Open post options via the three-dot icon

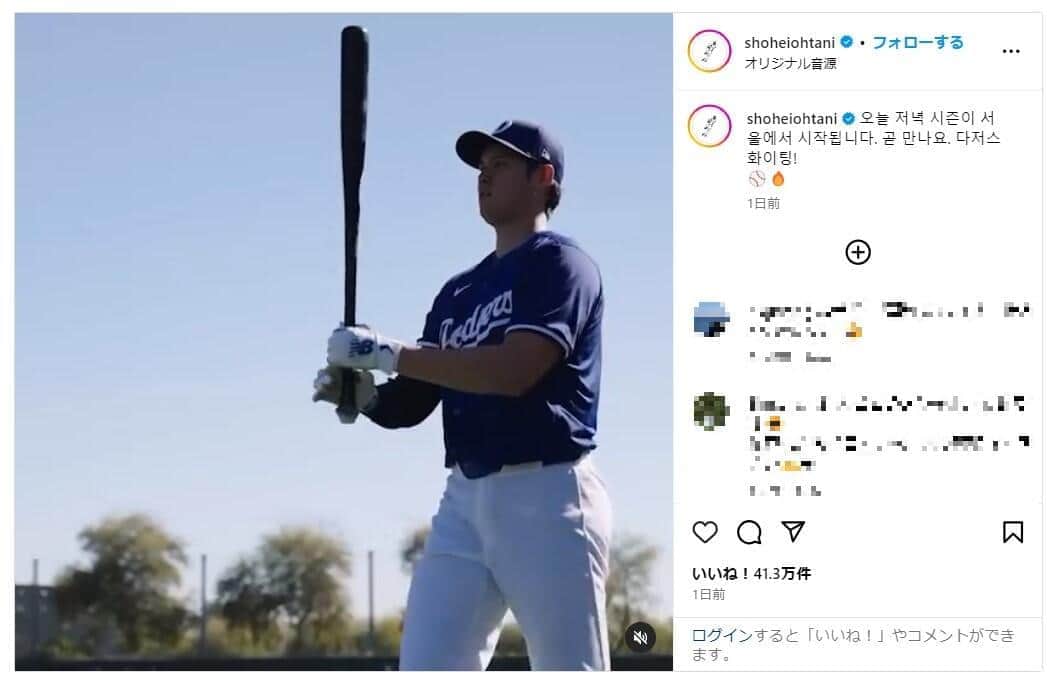(x=1012, y=49)
